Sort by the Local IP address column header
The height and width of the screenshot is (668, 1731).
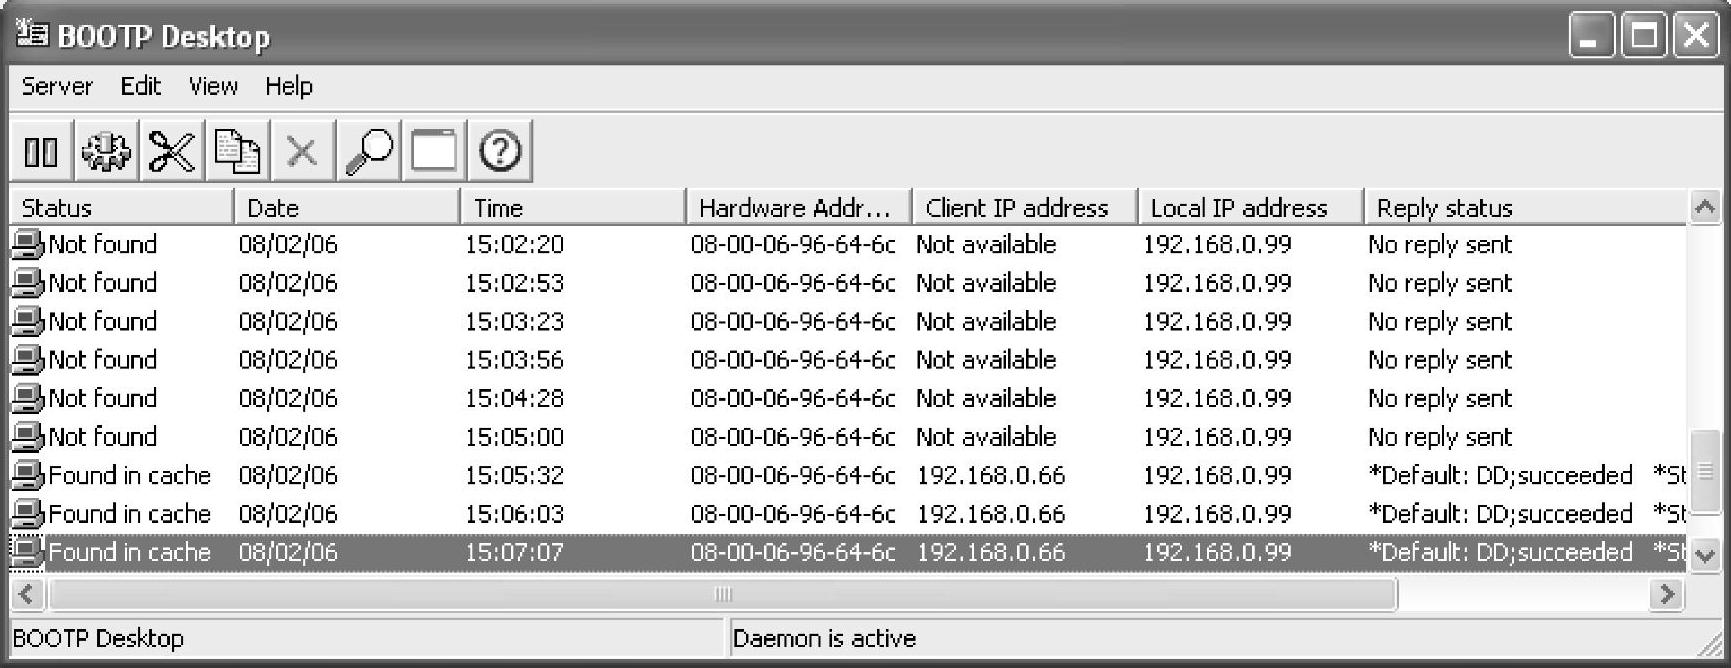click(1251, 207)
